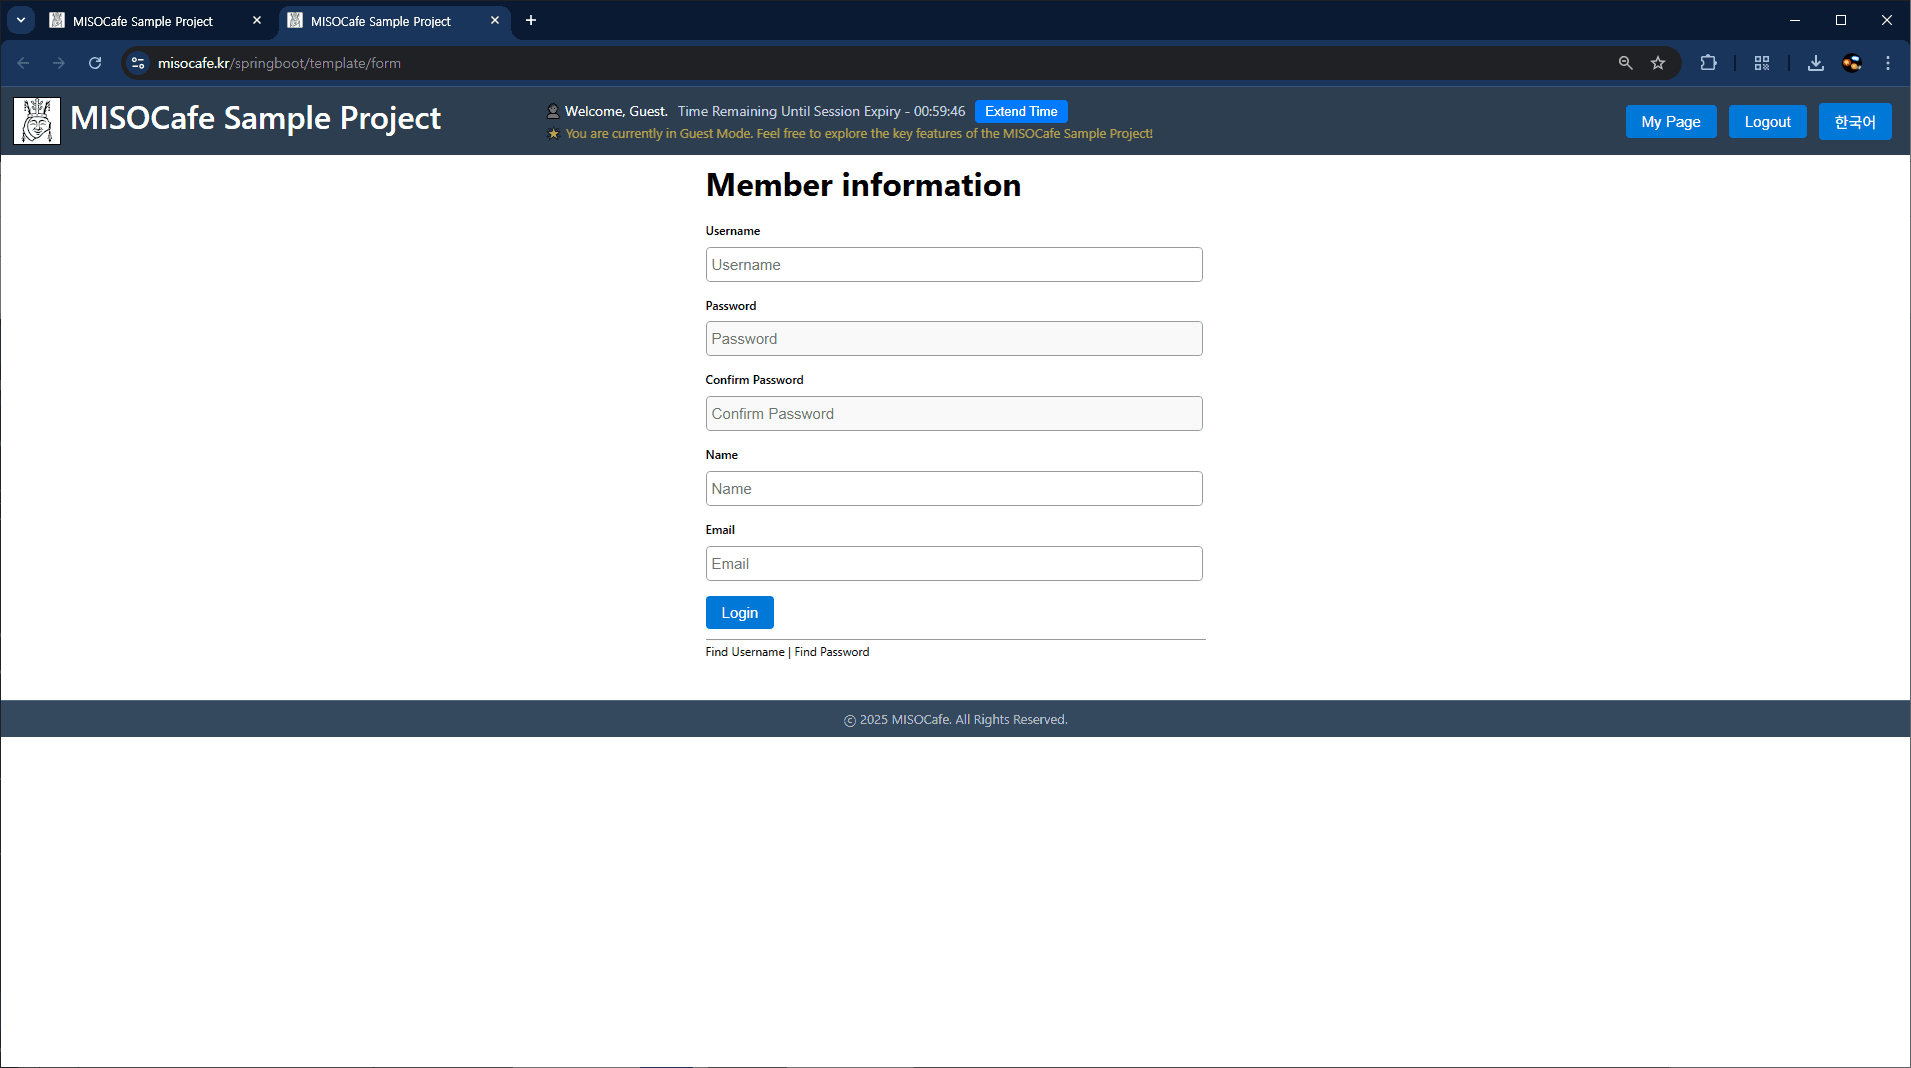Click into the Email input field

[x=953, y=564]
